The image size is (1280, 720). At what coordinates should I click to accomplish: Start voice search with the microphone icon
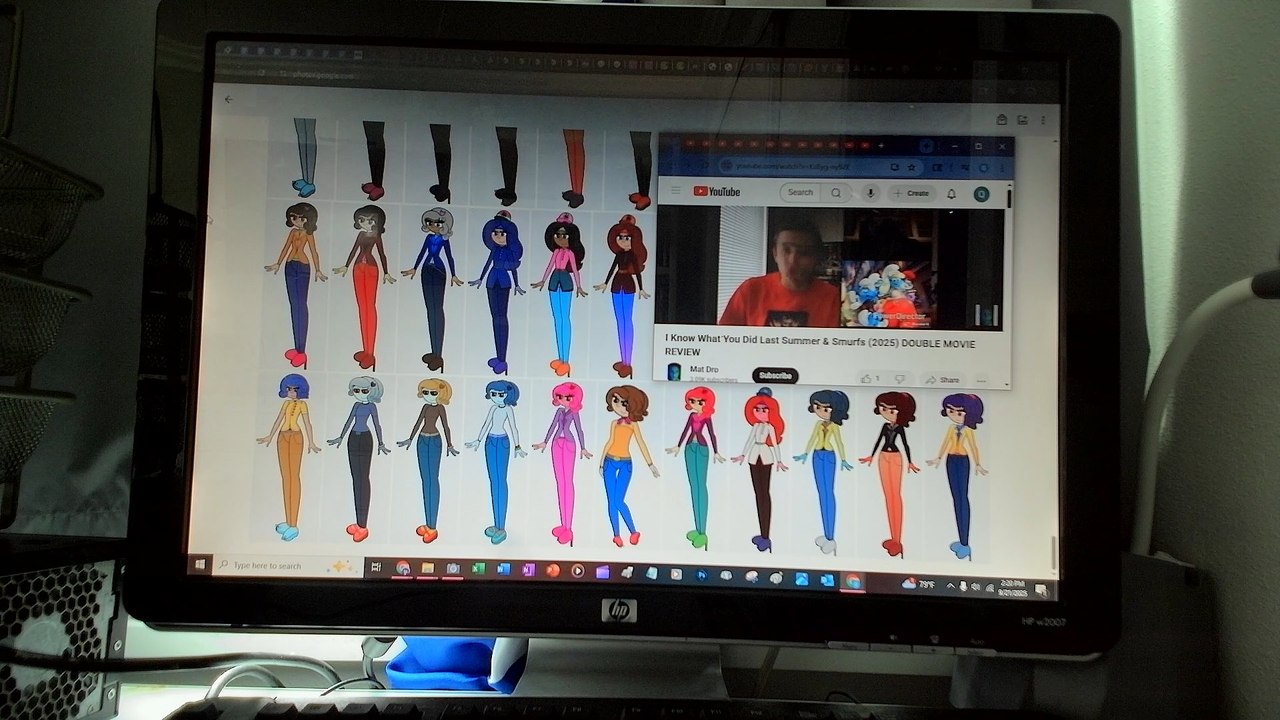click(871, 192)
